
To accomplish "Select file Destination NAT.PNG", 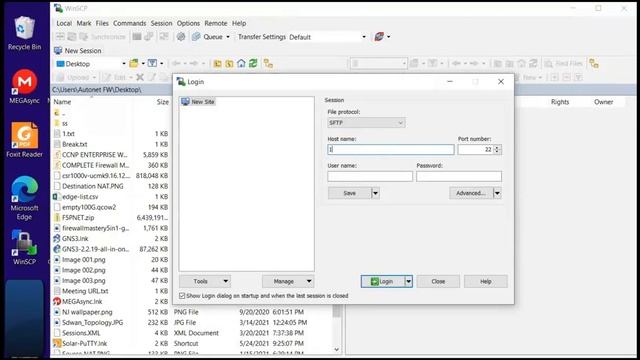I will (x=93, y=186).
